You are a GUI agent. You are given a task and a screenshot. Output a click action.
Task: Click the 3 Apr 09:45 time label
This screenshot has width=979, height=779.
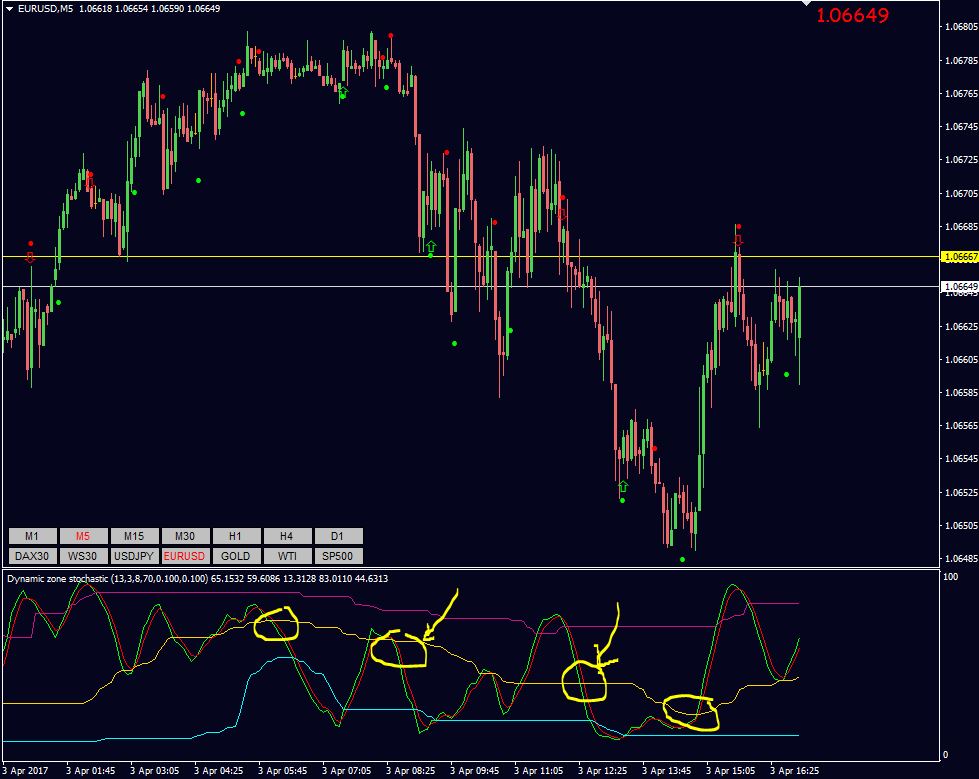point(475,771)
